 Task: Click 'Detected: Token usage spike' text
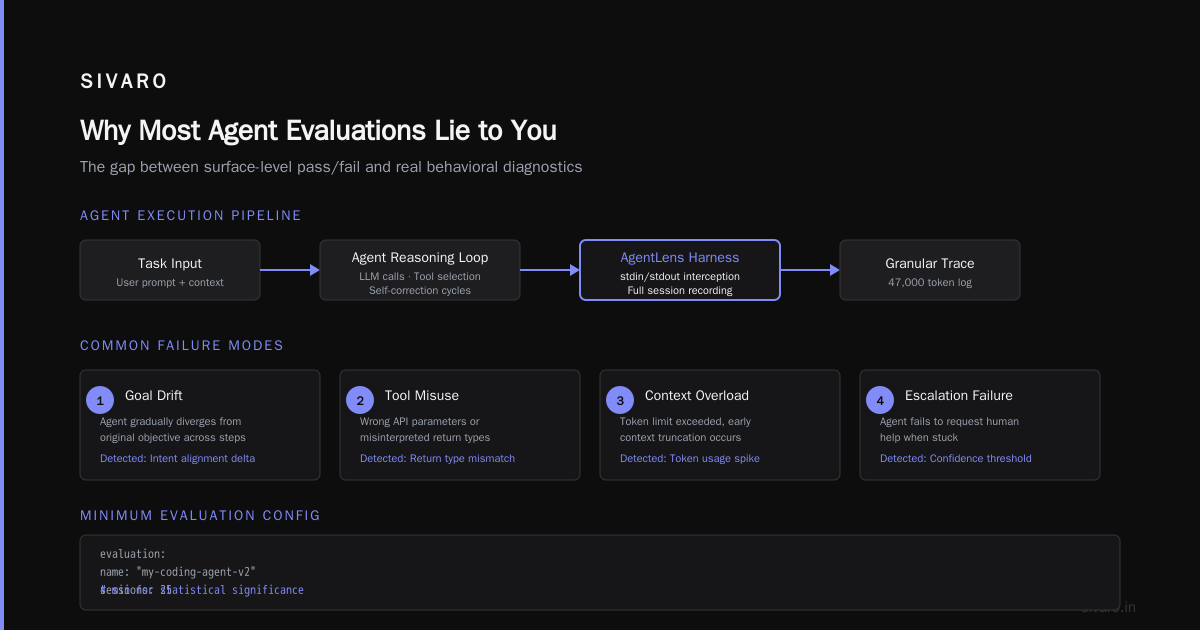[x=690, y=458]
